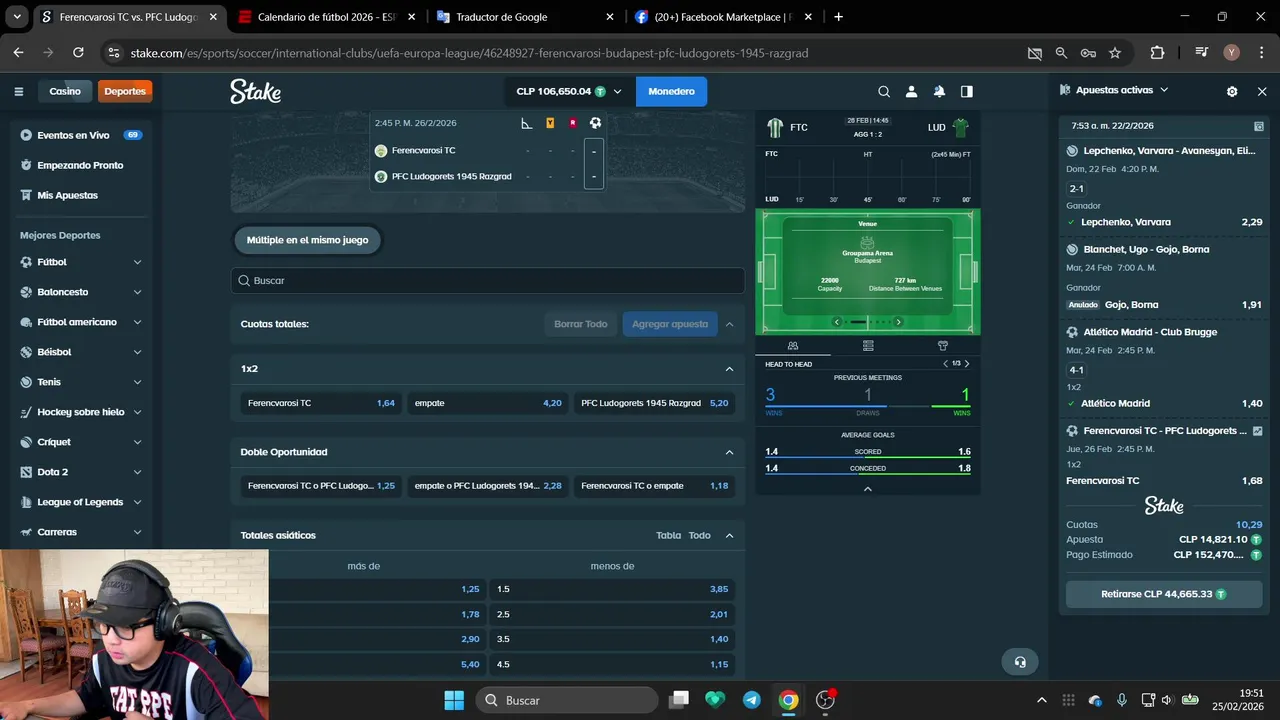Show previous head to head page

pyautogui.click(x=945, y=364)
